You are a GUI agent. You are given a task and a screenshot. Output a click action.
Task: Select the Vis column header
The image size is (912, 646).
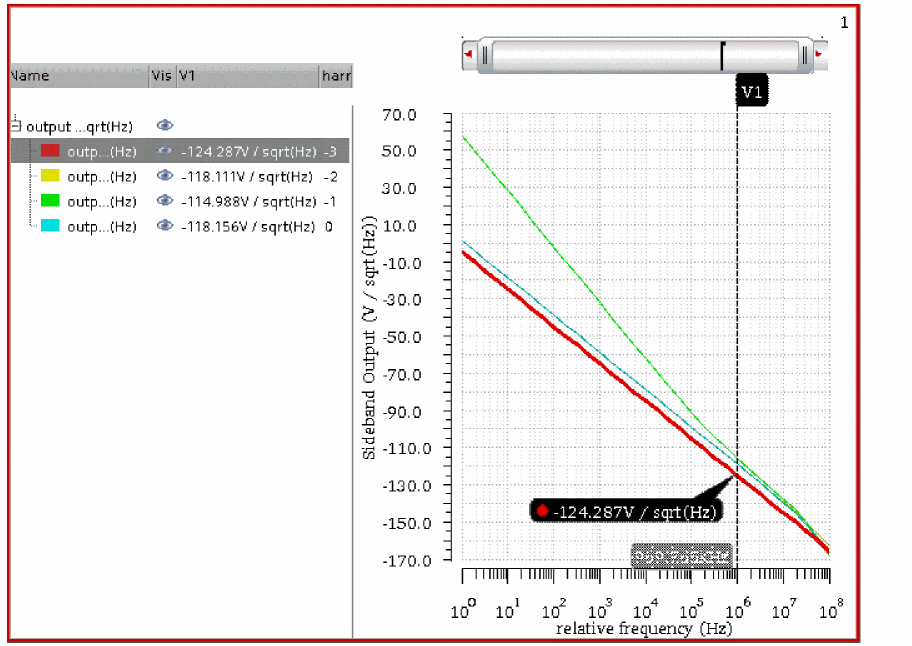click(x=162, y=76)
